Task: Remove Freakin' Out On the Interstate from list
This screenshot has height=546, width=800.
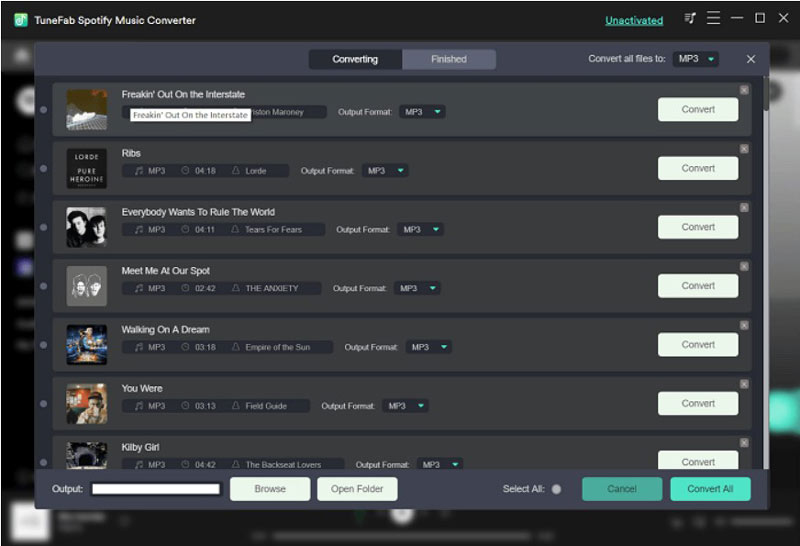Action: (x=744, y=90)
